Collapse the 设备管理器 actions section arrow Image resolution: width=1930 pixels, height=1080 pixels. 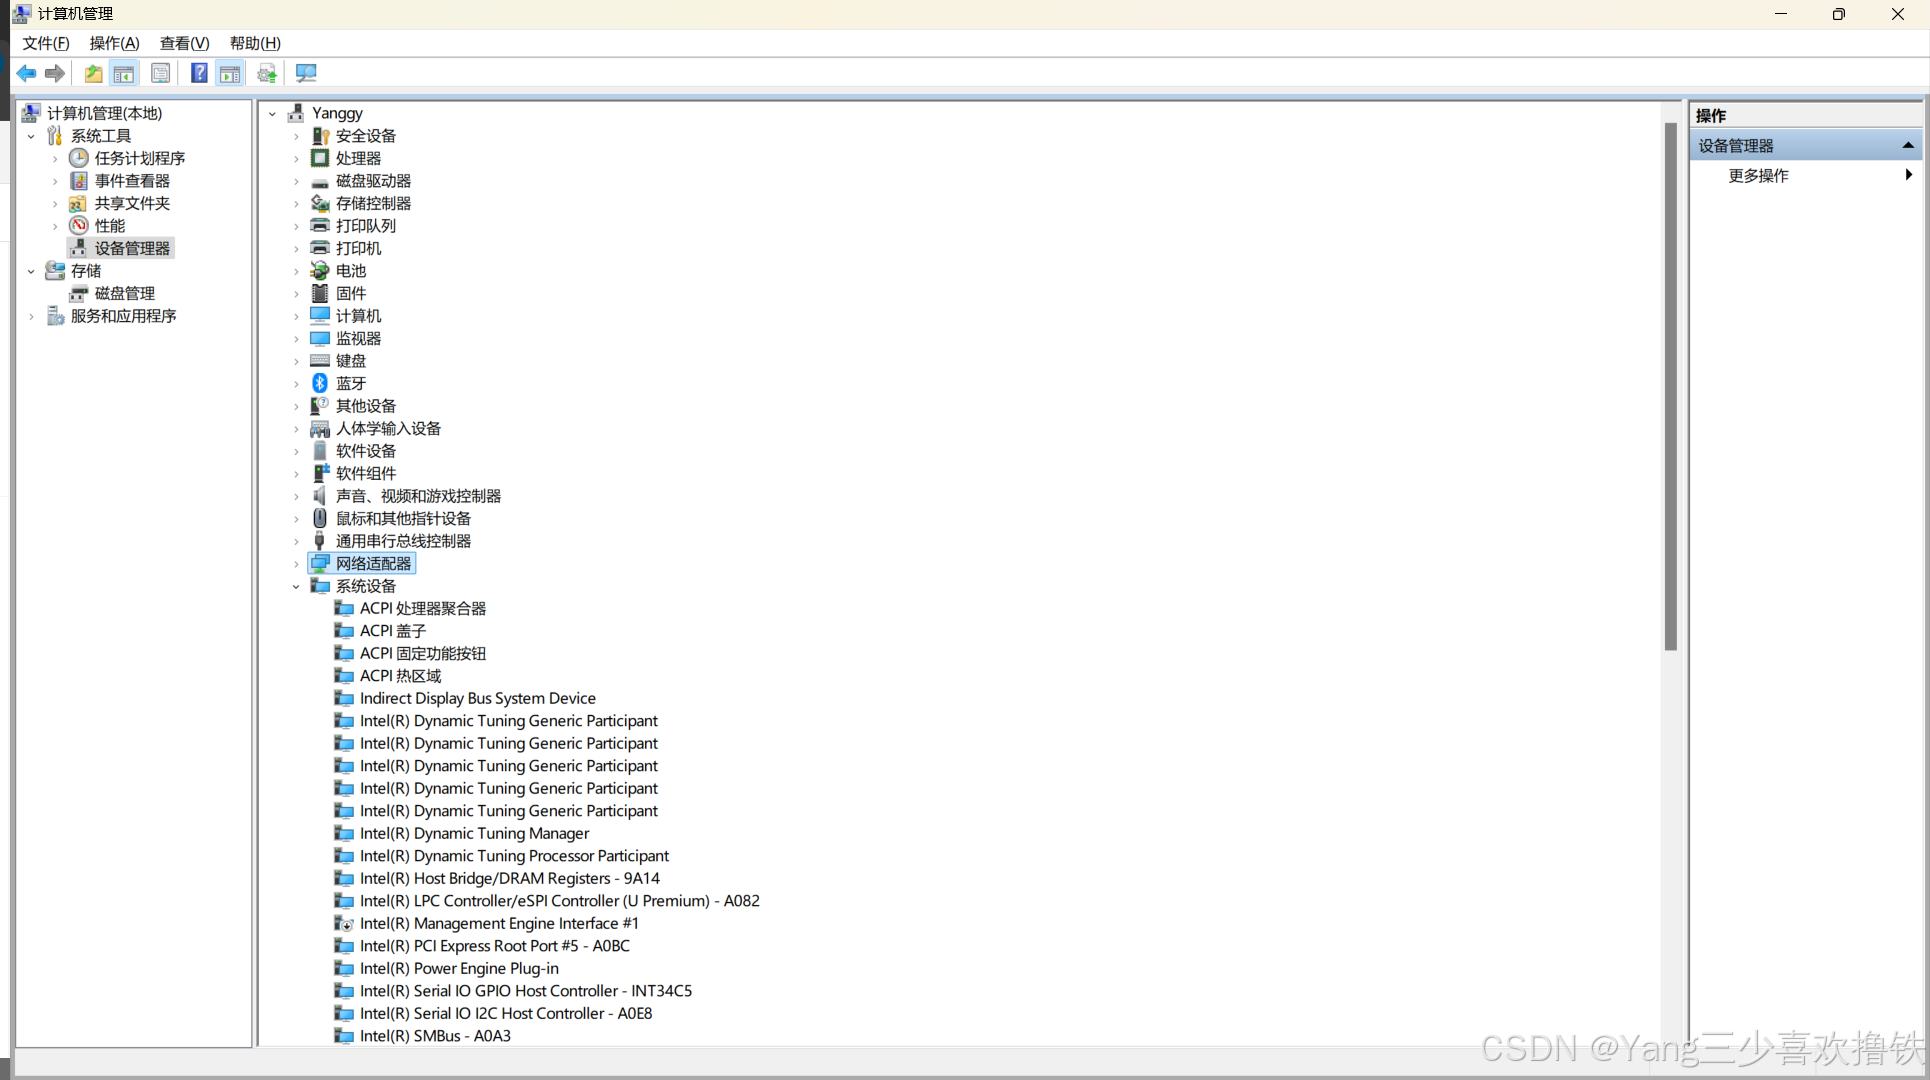pyautogui.click(x=1907, y=146)
